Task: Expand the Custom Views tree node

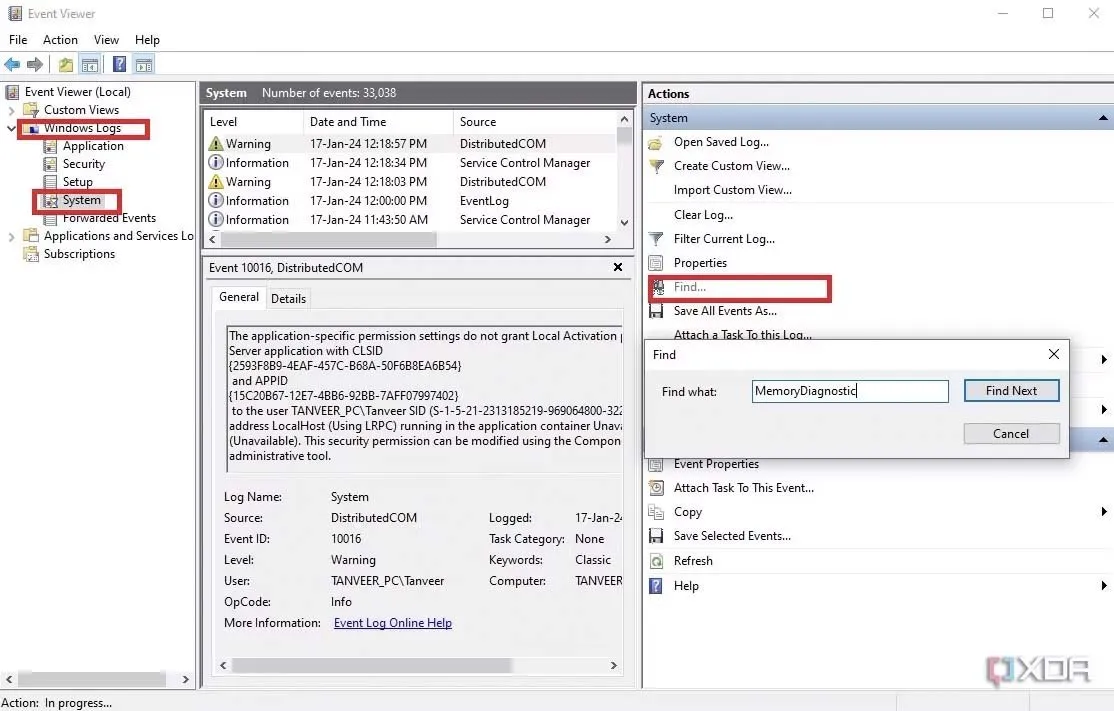Action: (x=12, y=110)
